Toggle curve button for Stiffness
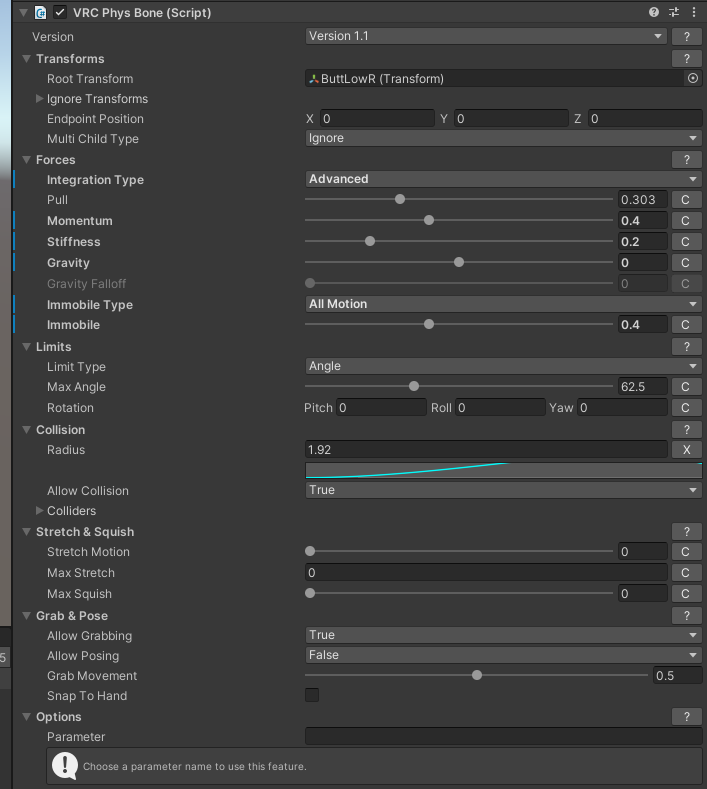 click(x=686, y=242)
